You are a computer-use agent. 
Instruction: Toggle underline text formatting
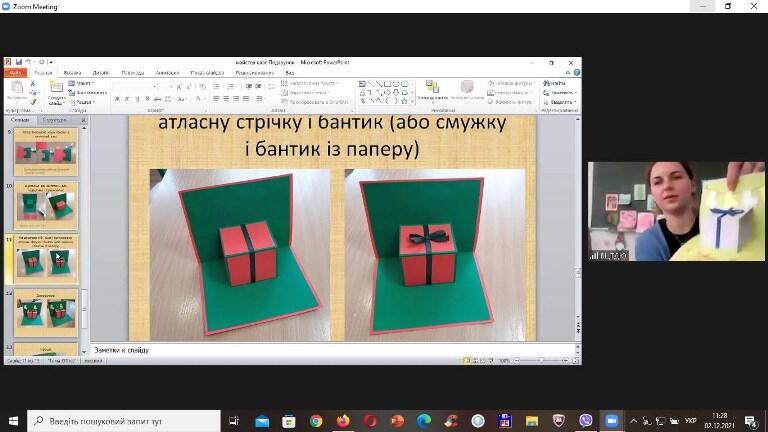[x=137, y=99]
